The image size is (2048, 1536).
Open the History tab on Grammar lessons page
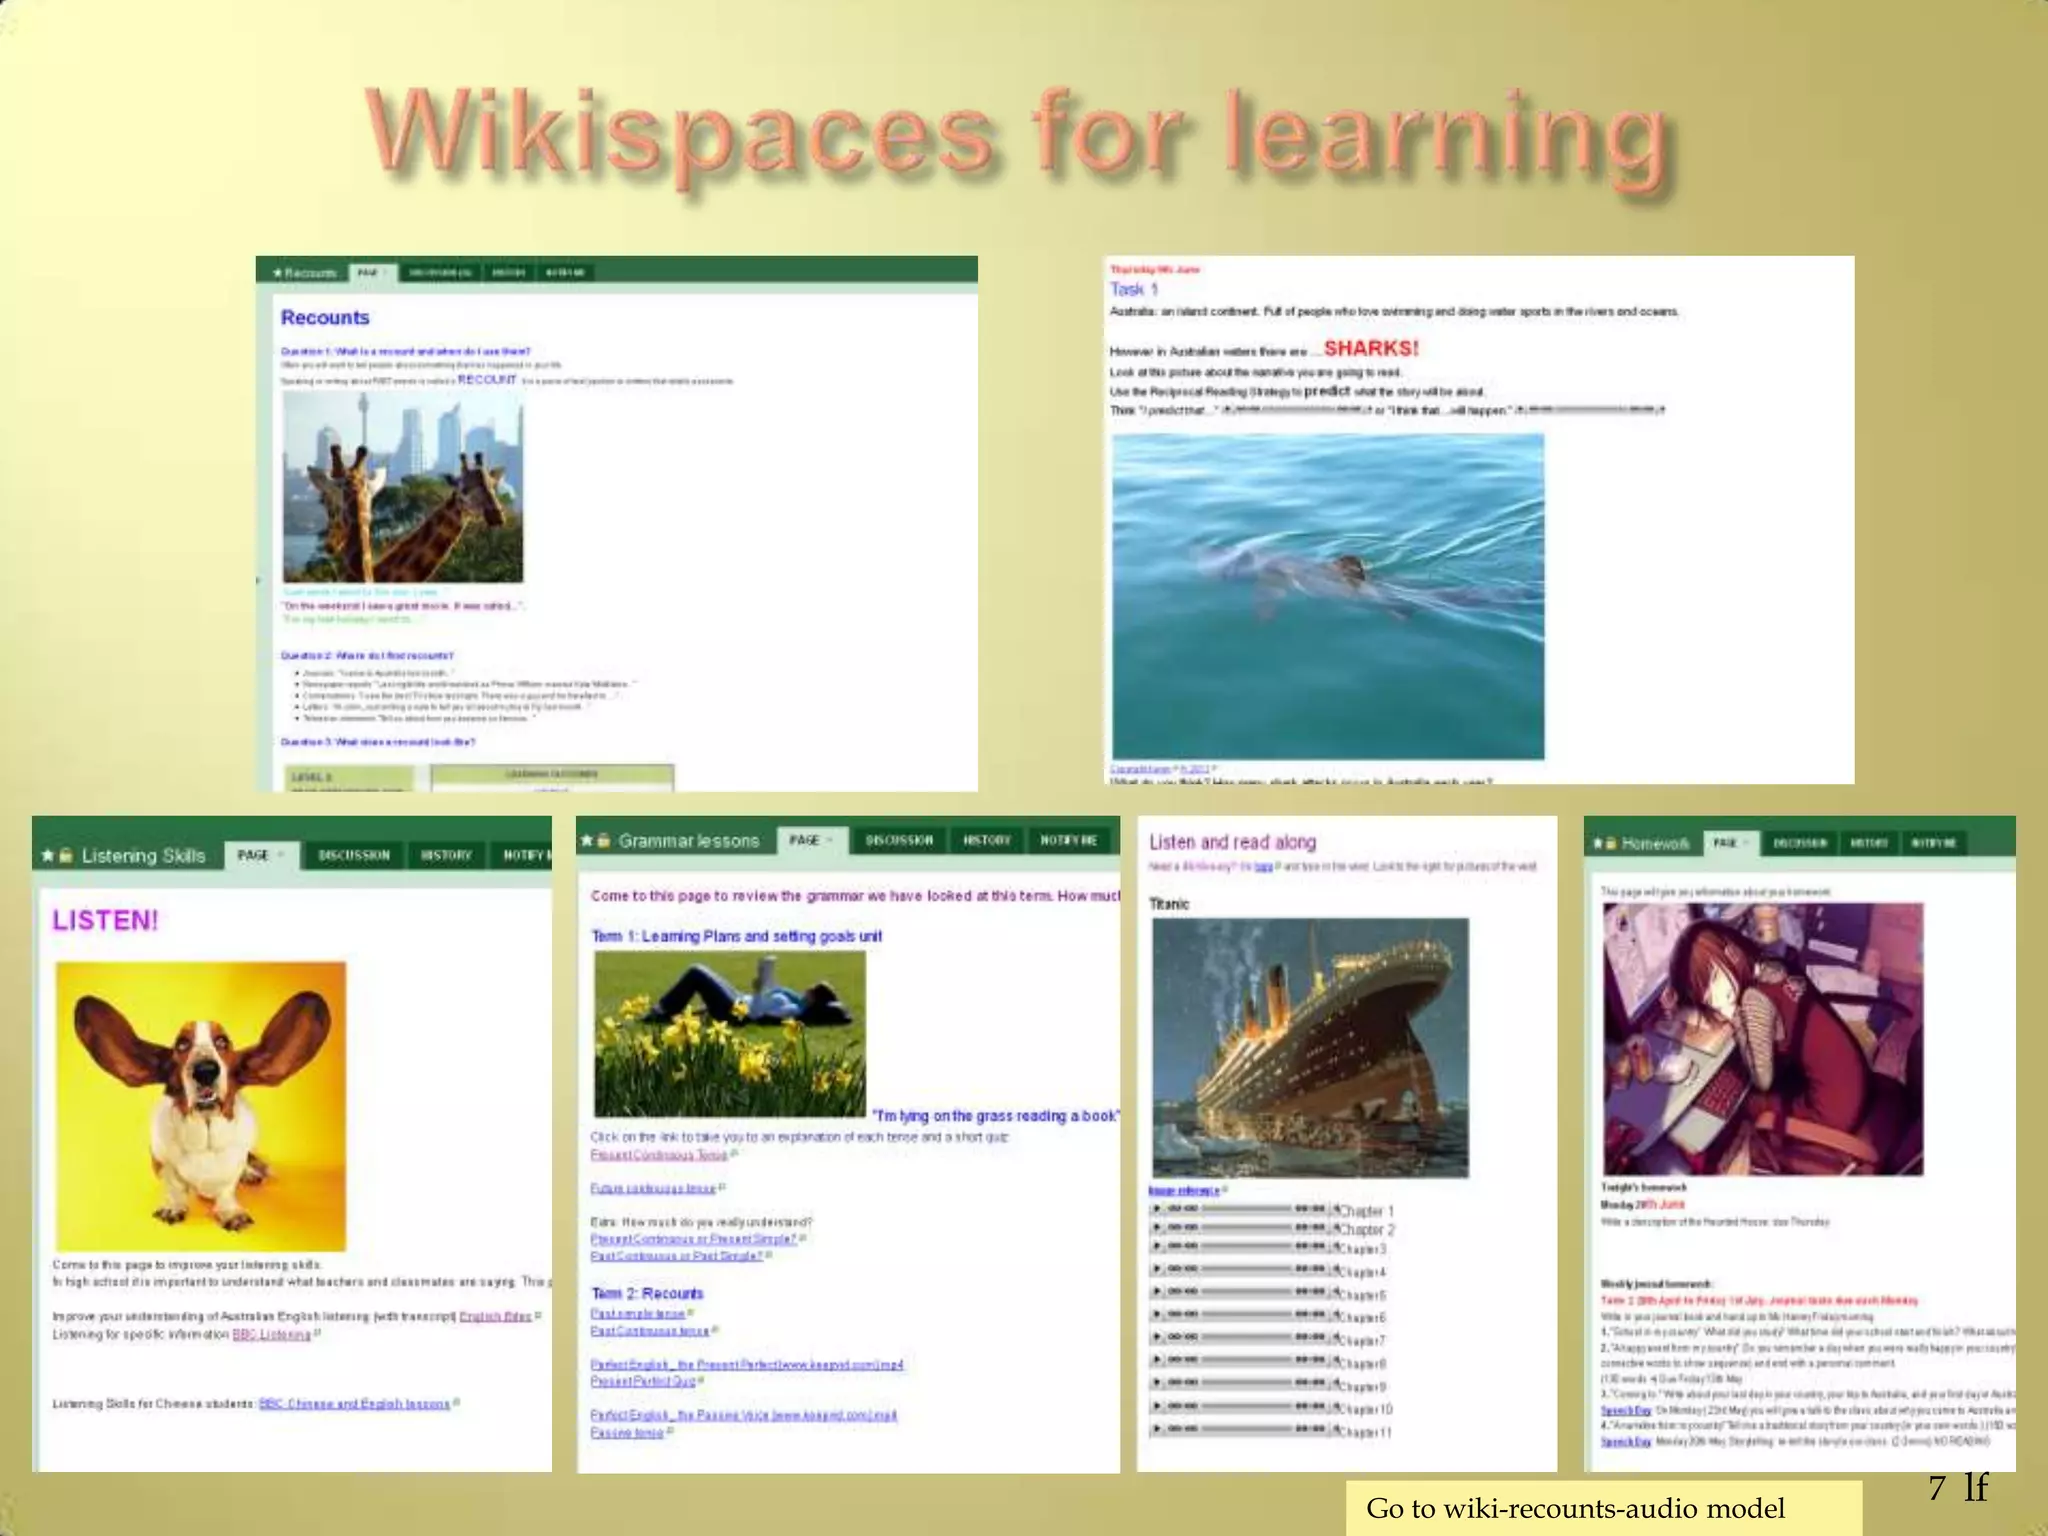[987, 841]
